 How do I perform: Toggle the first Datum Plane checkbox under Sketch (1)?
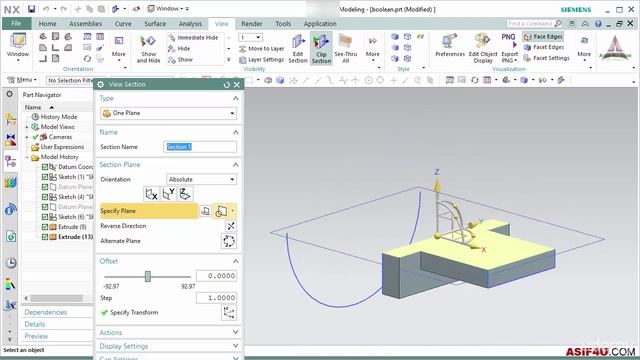[45, 187]
